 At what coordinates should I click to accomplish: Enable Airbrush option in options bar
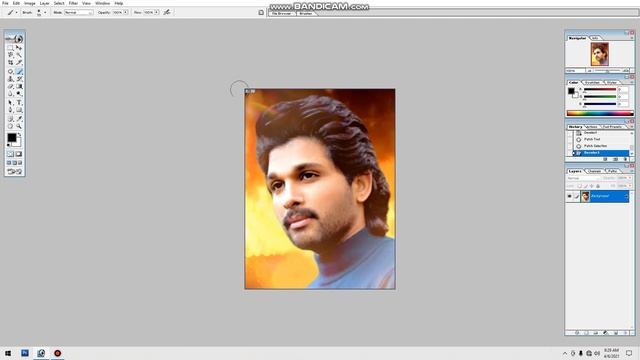[167, 12]
